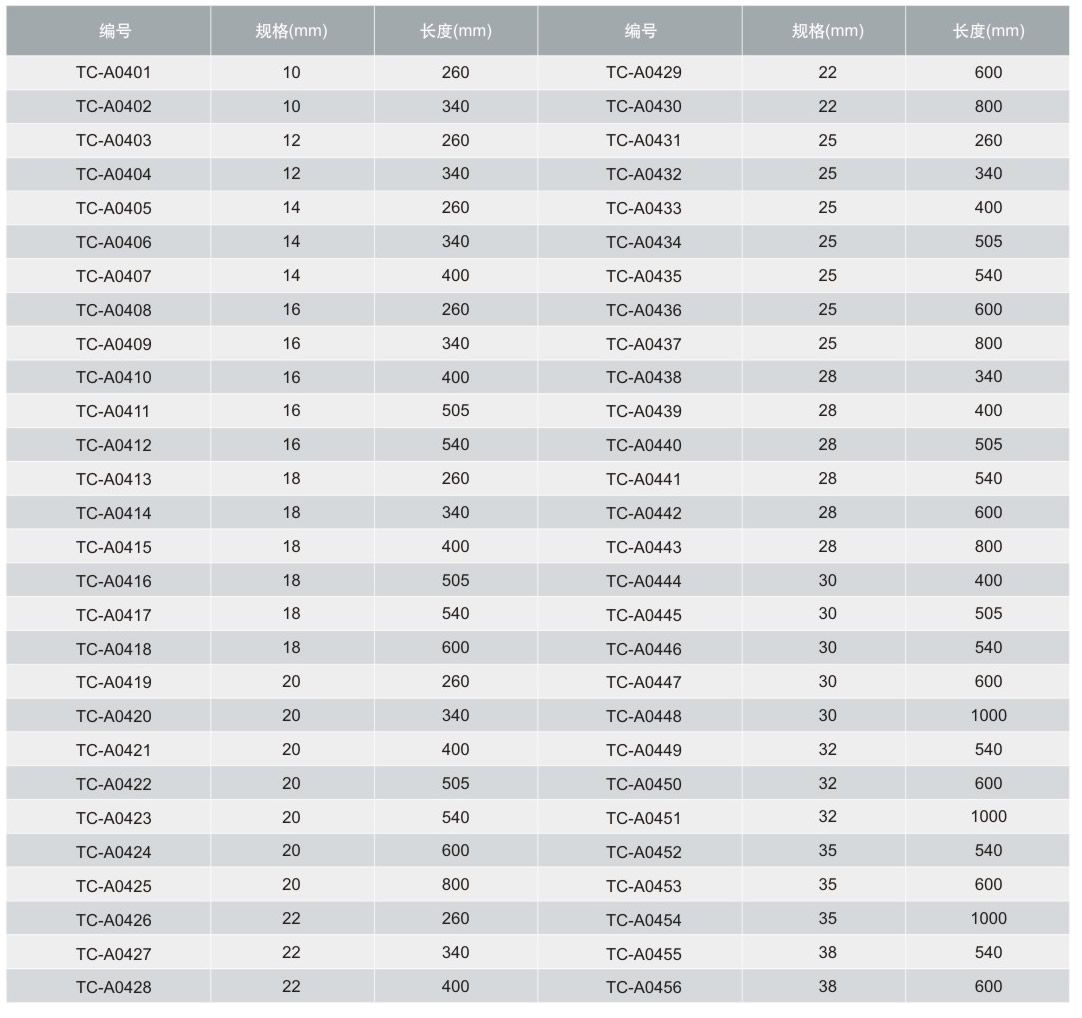The image size is (1082, 1018).
Task: Select the TC-A0444 product code
Action: pos(643,581)
